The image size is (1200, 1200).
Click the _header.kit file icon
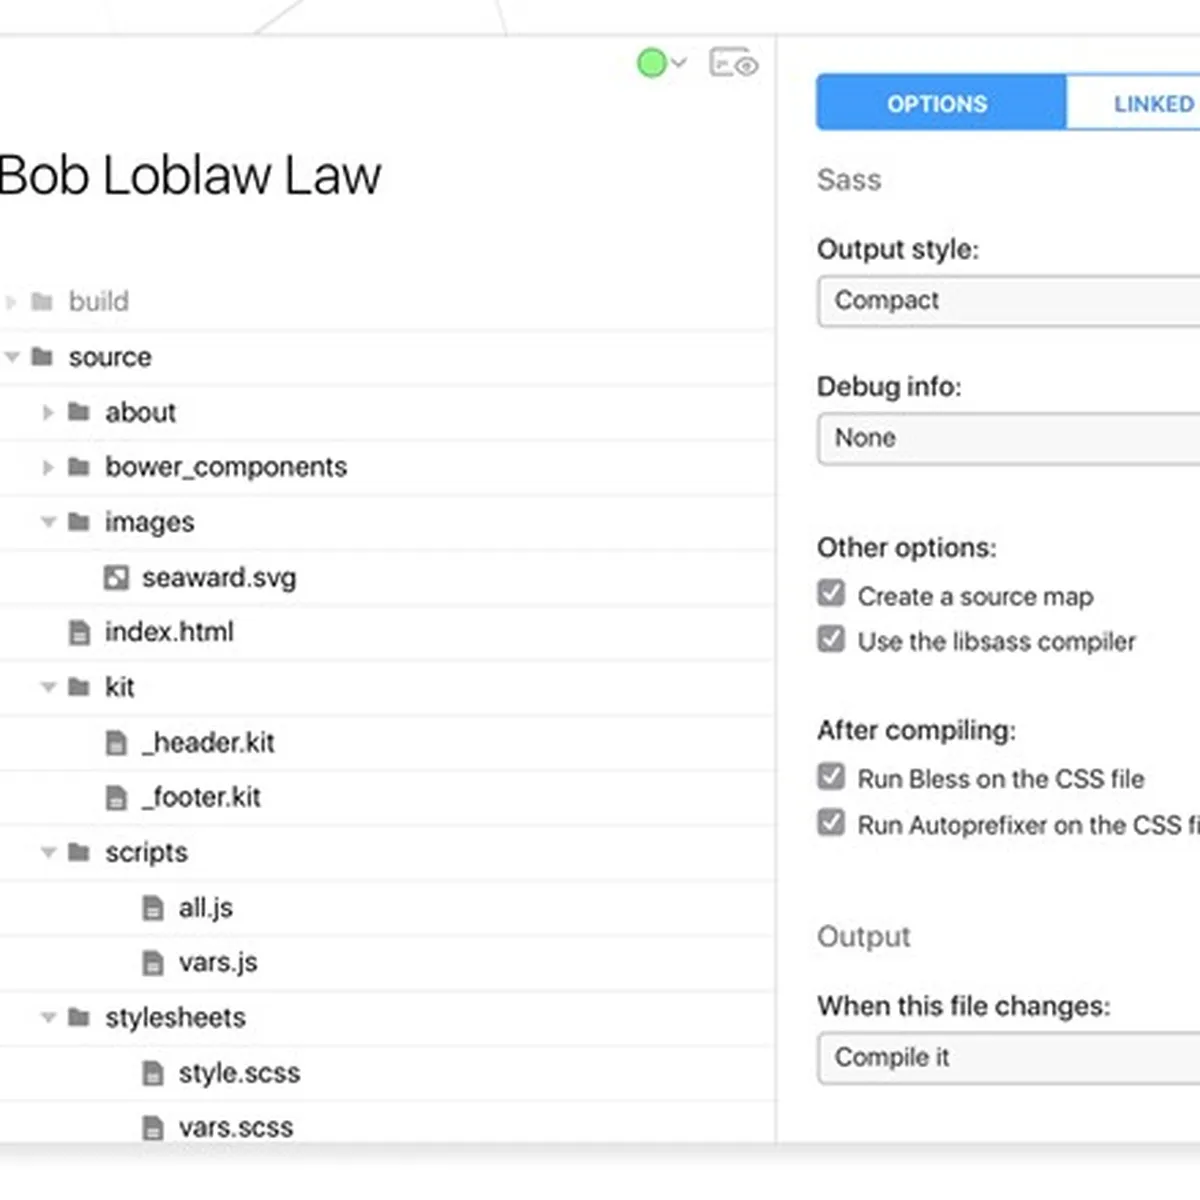pos(116,742)
